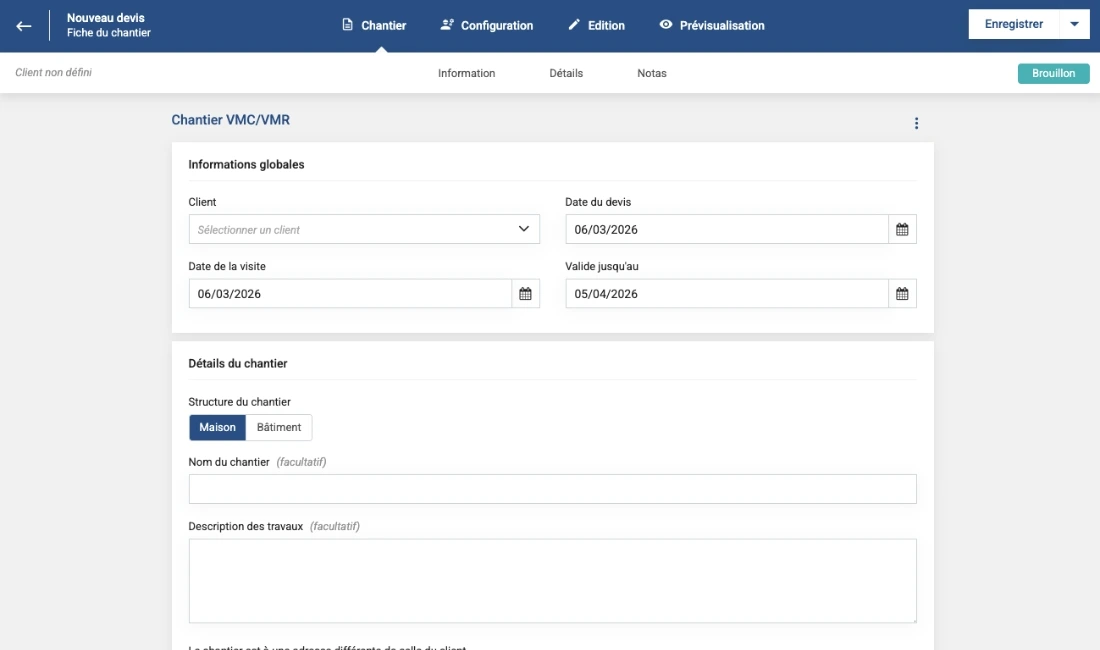Viewport: 1100px width, 650px height.
Task: Switch to the Configuration tab
Action: point(487,26)
